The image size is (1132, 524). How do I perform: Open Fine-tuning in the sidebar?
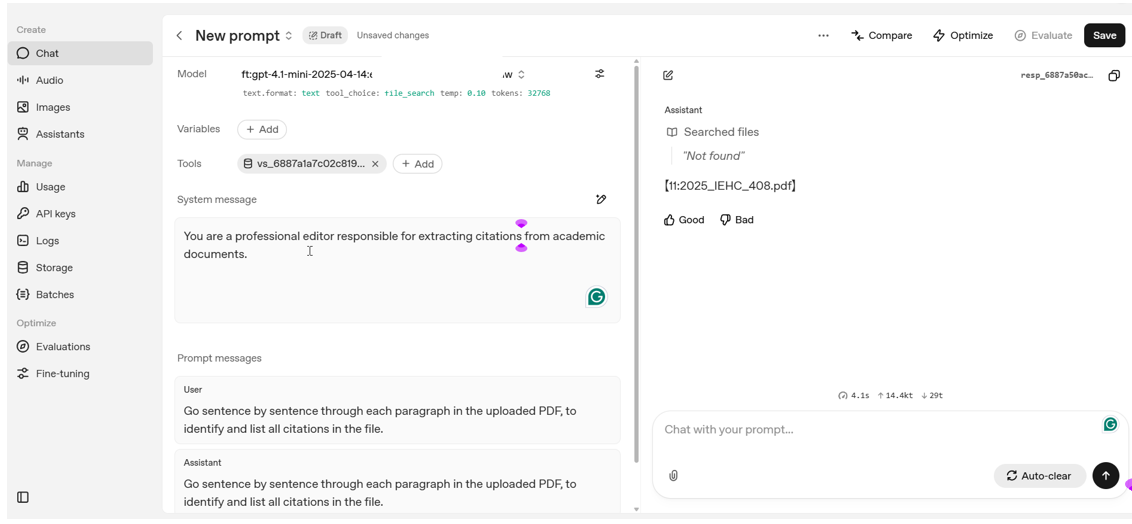62,374
